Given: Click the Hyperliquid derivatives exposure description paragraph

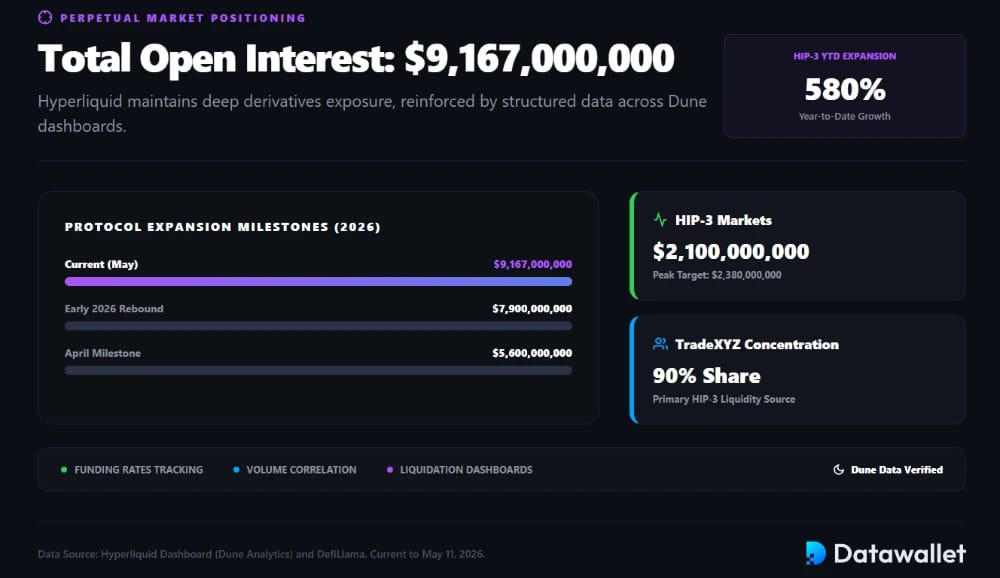Looking at the screenshot, I should tap(372, 114).
